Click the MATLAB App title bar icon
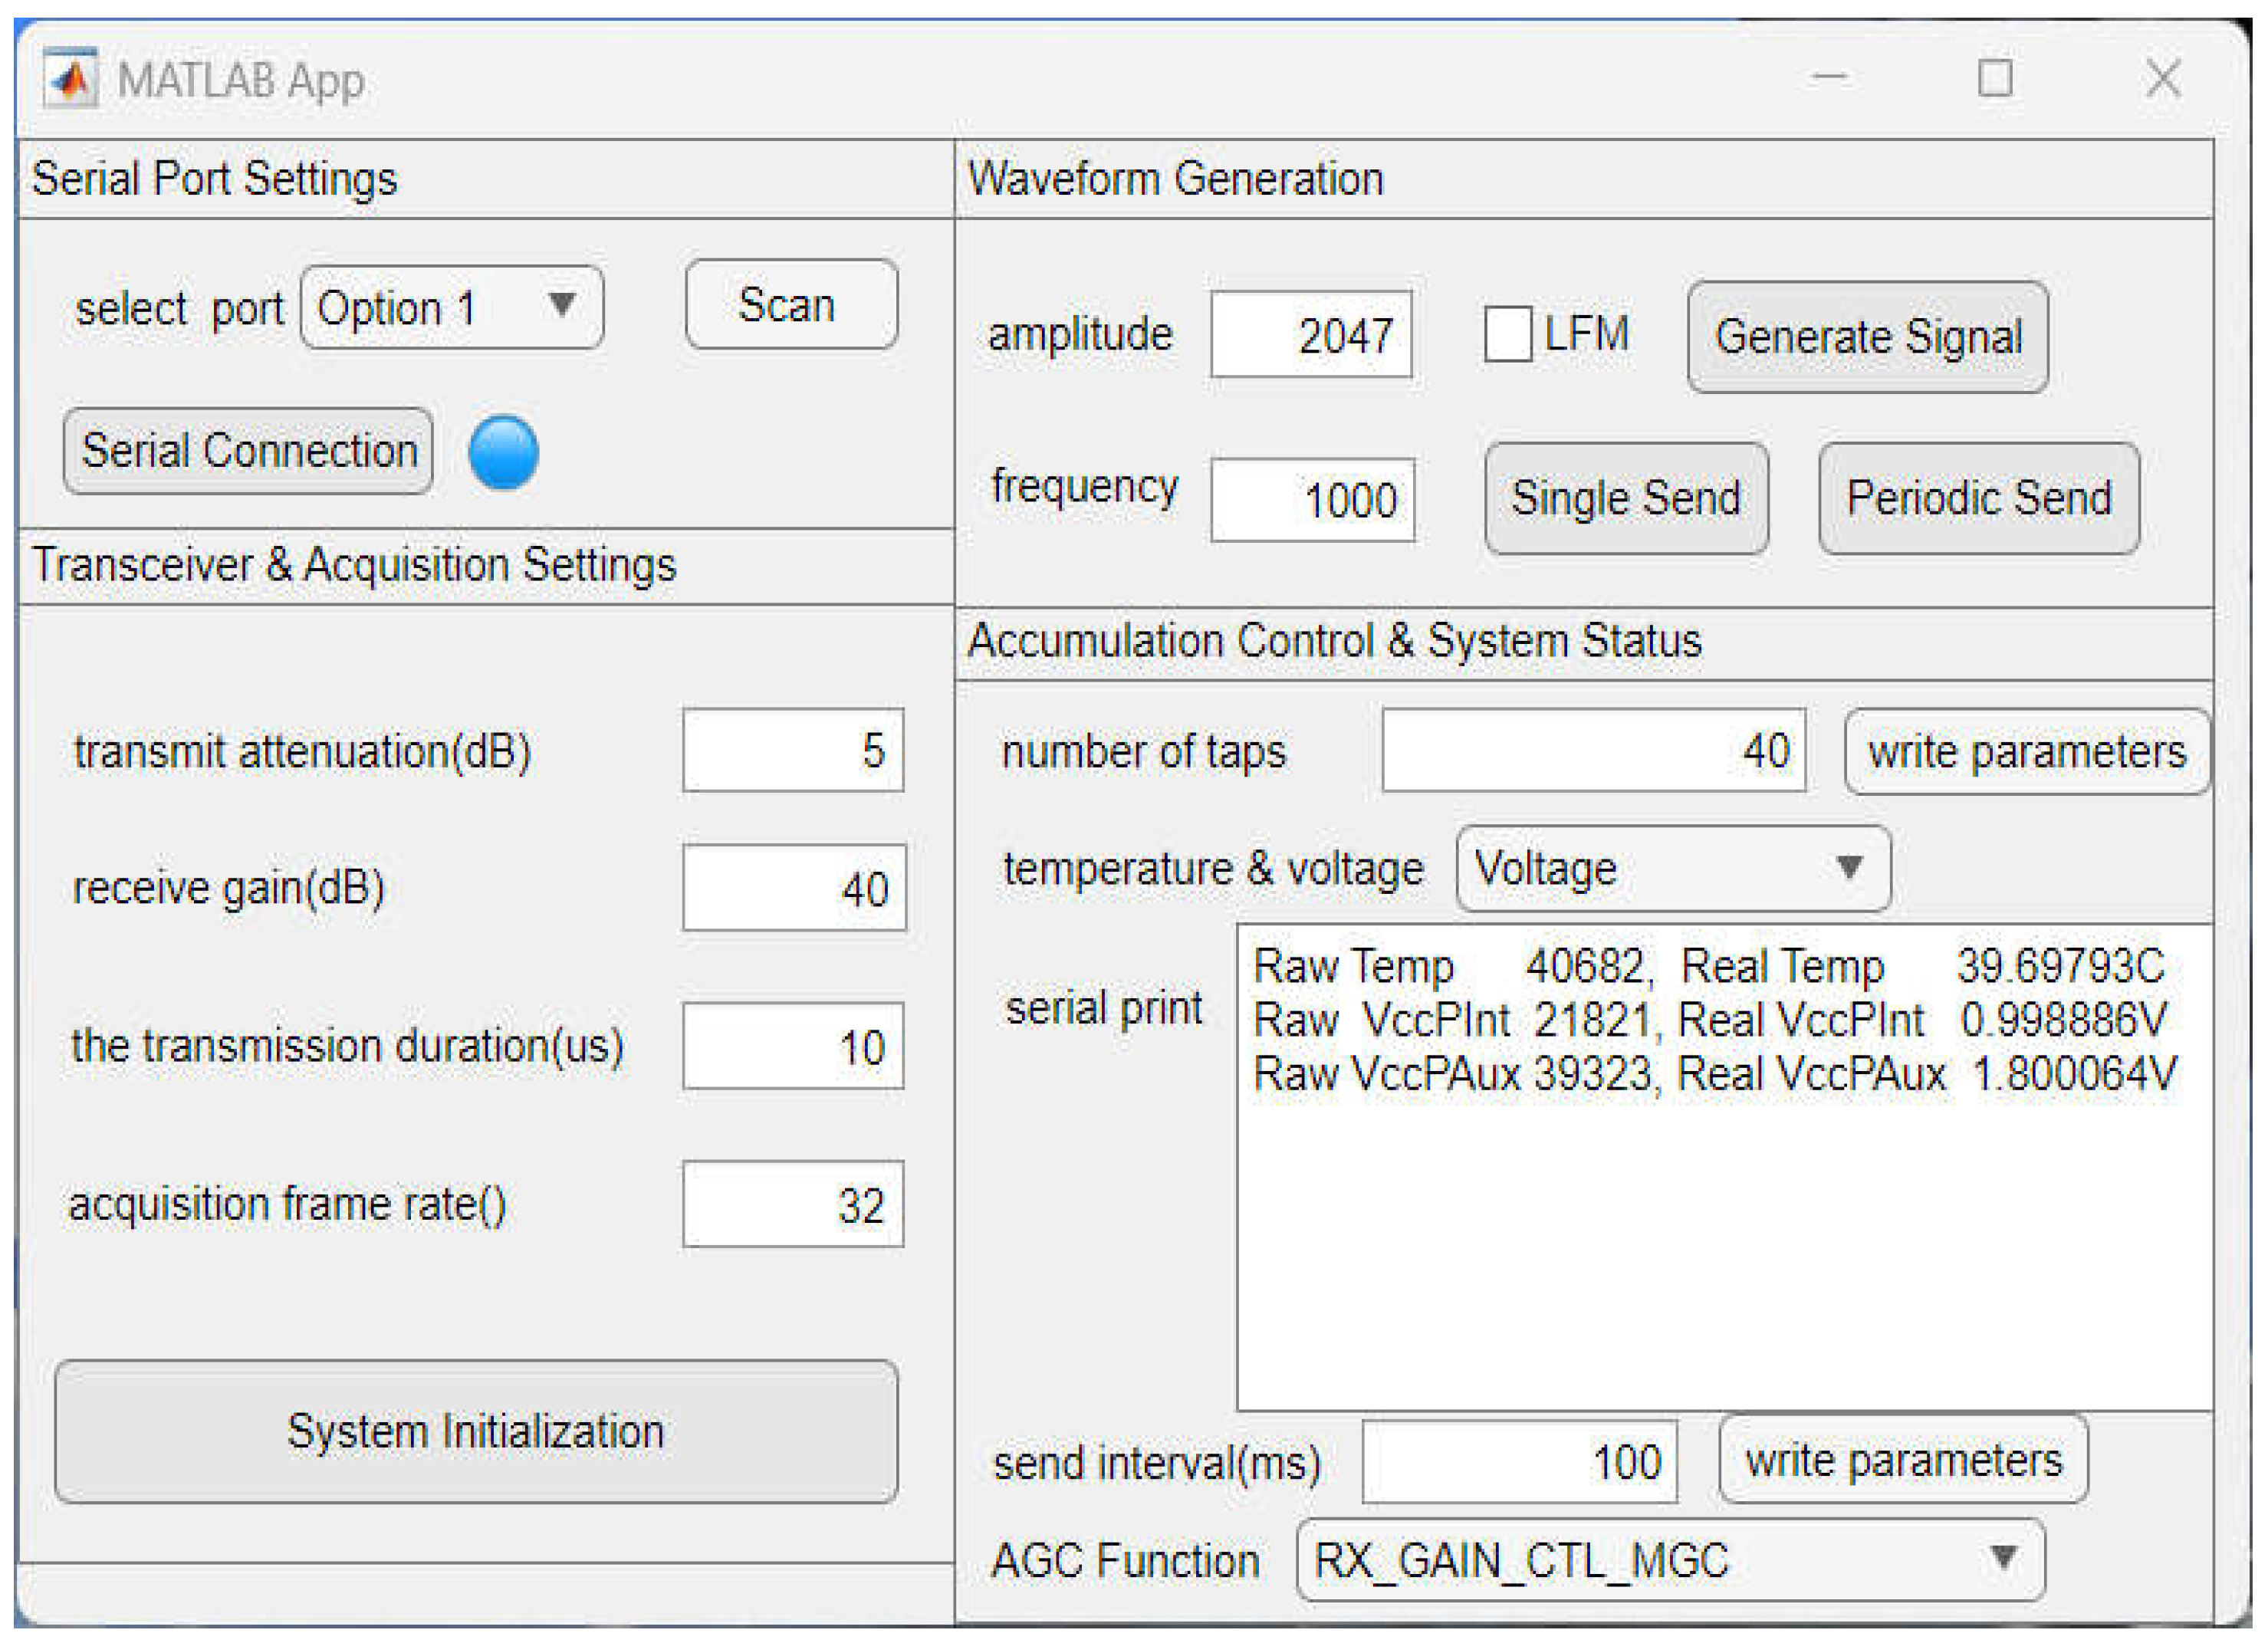2268x1643 pixels. click(x=70, y=80)
